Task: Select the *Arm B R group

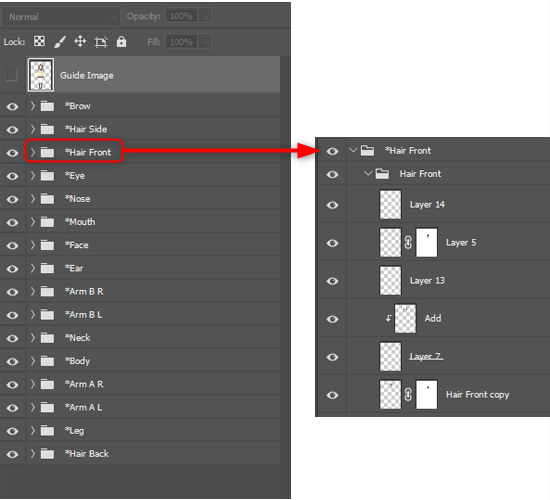Action: click(153, 291)
